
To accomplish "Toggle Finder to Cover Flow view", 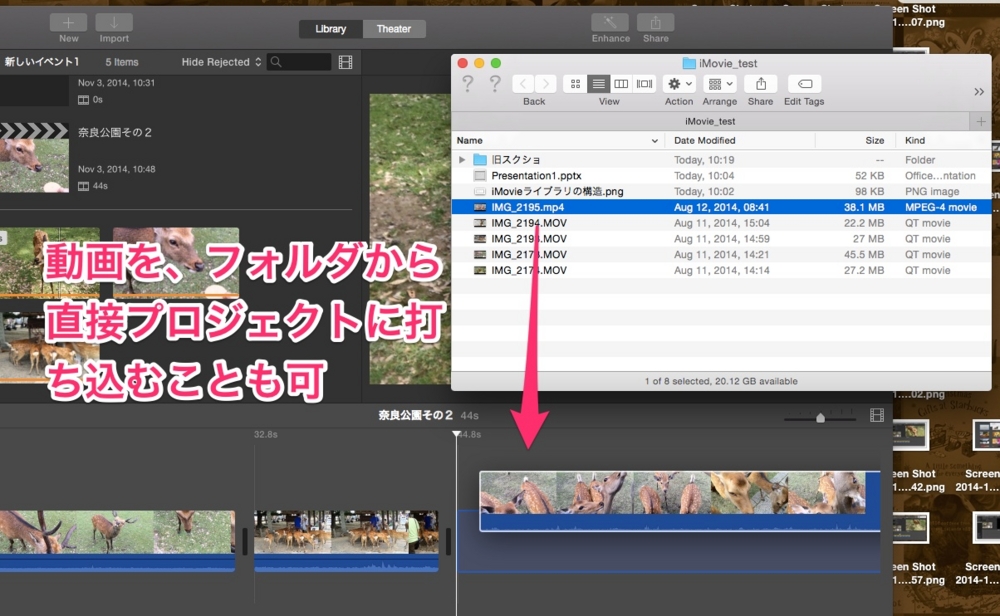I will tap(644, 83).
